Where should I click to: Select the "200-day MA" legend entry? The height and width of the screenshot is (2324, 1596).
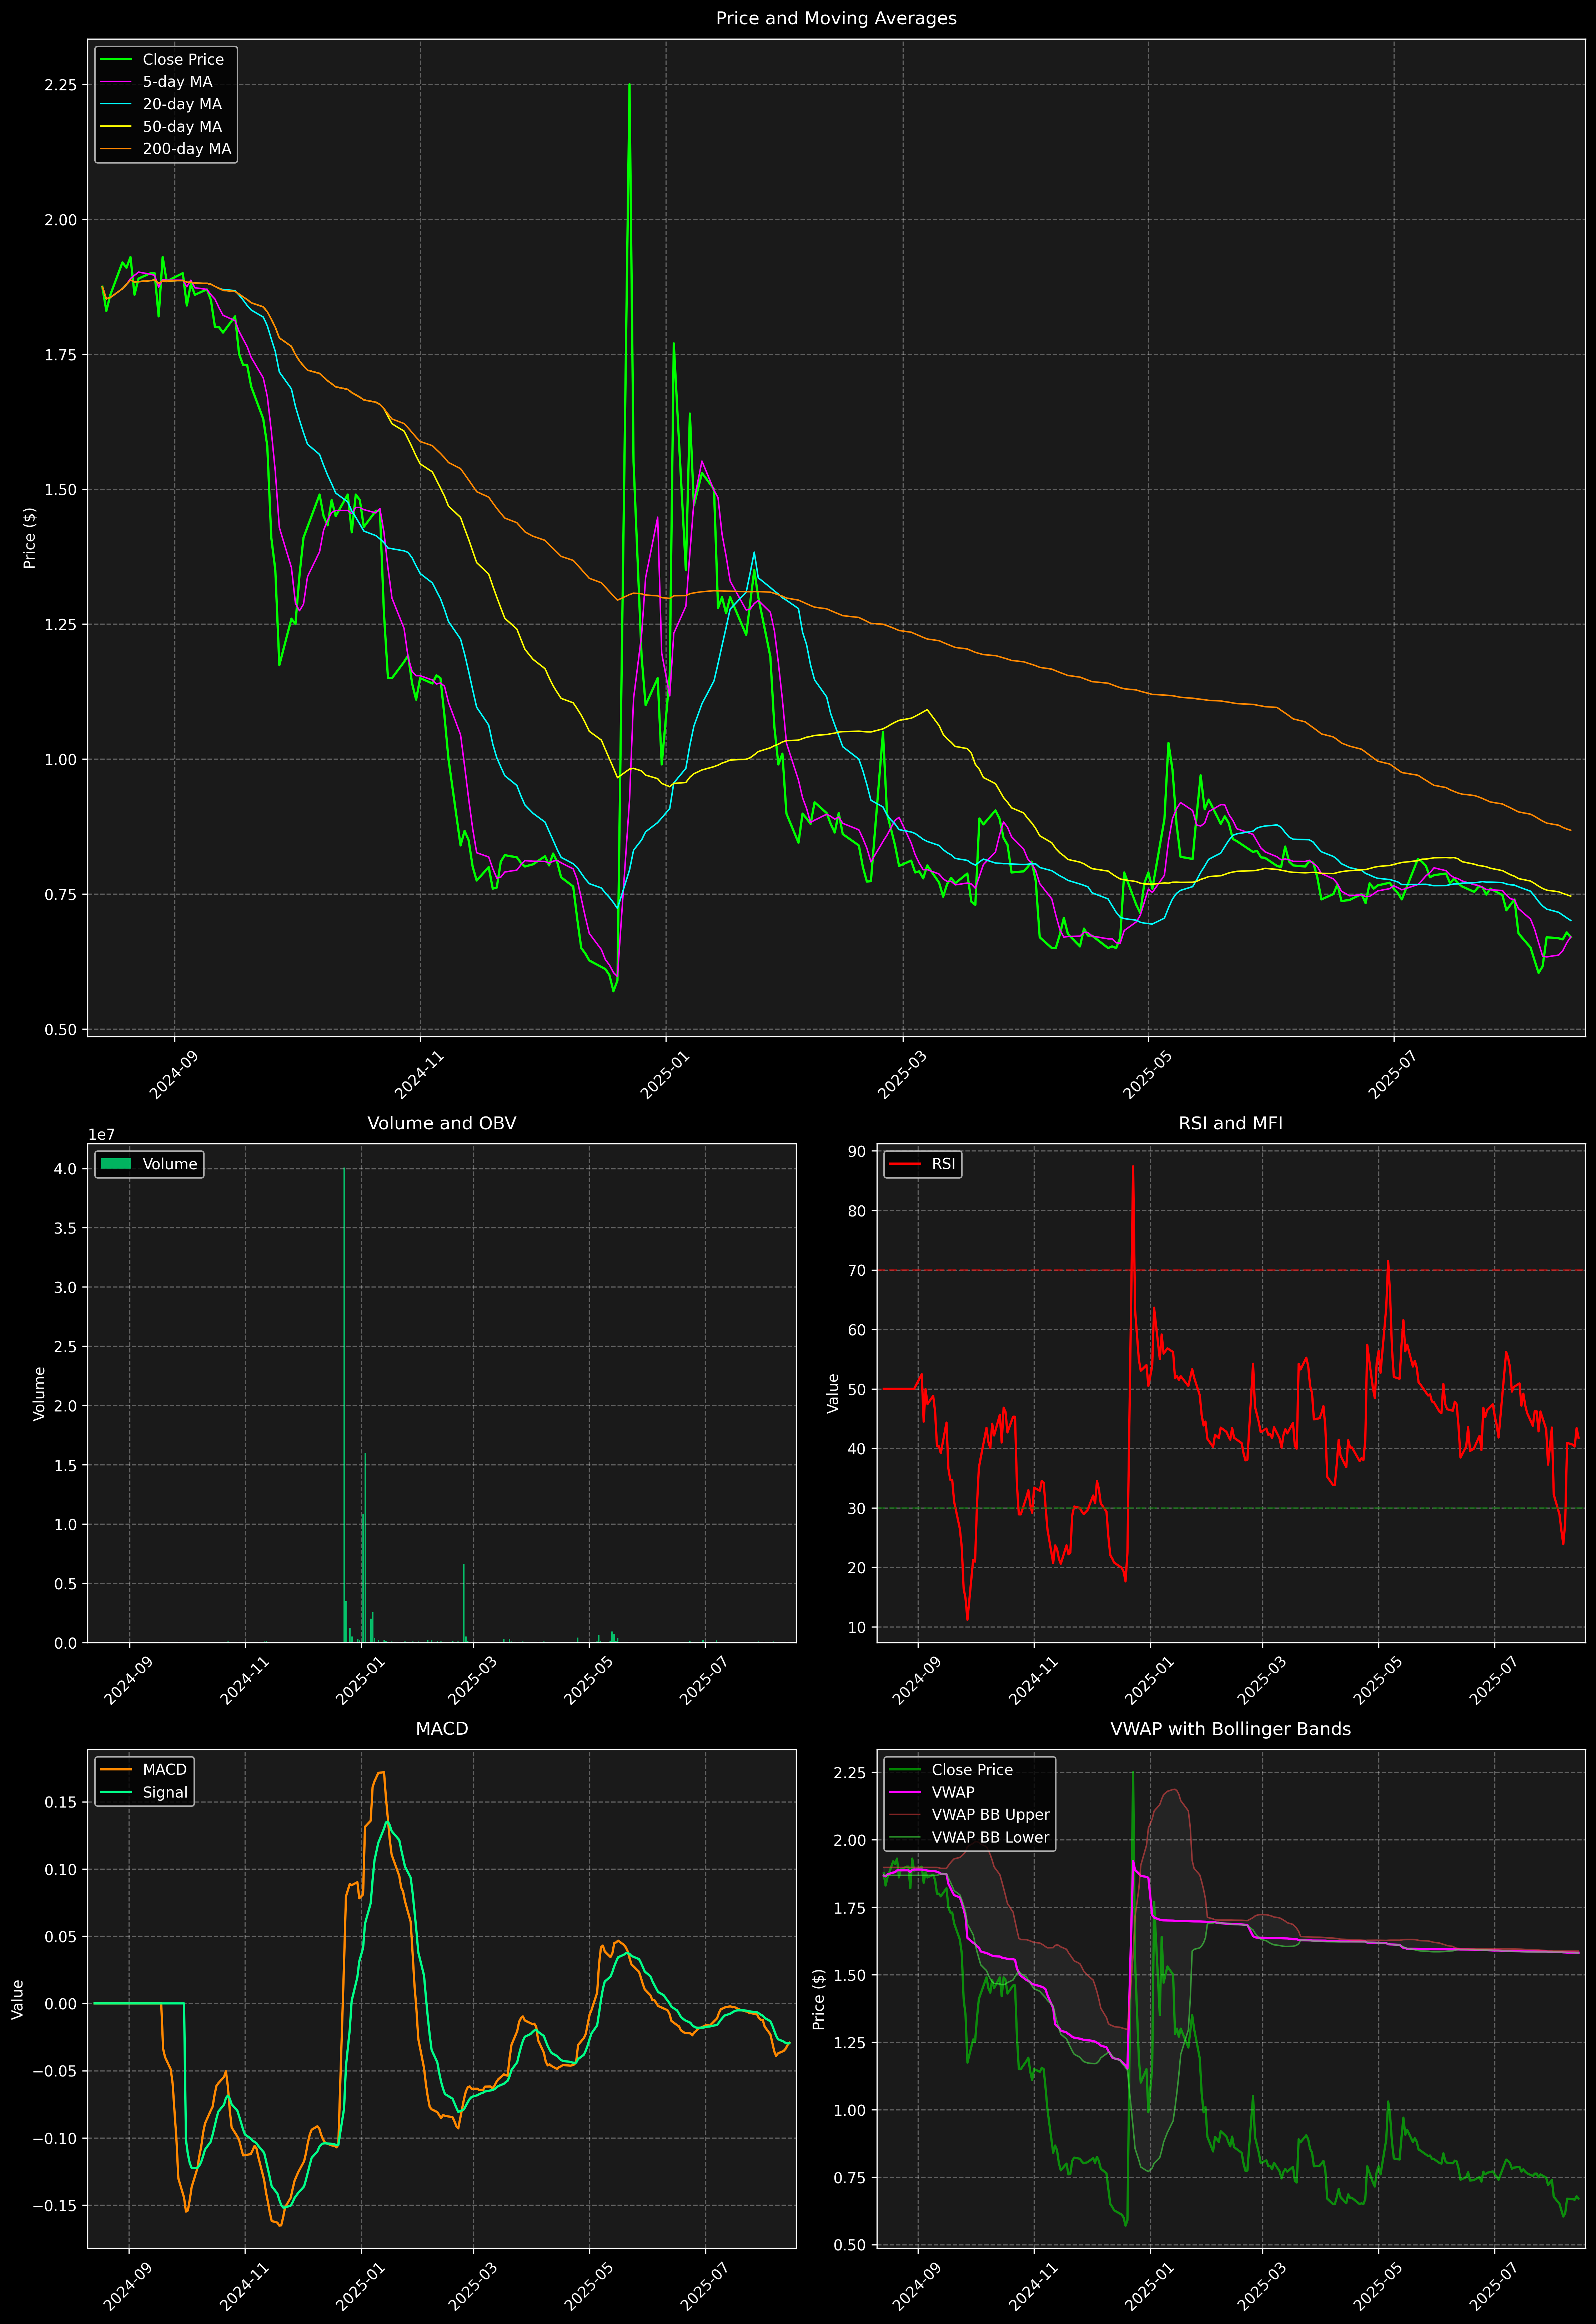[x=187, y=149]
